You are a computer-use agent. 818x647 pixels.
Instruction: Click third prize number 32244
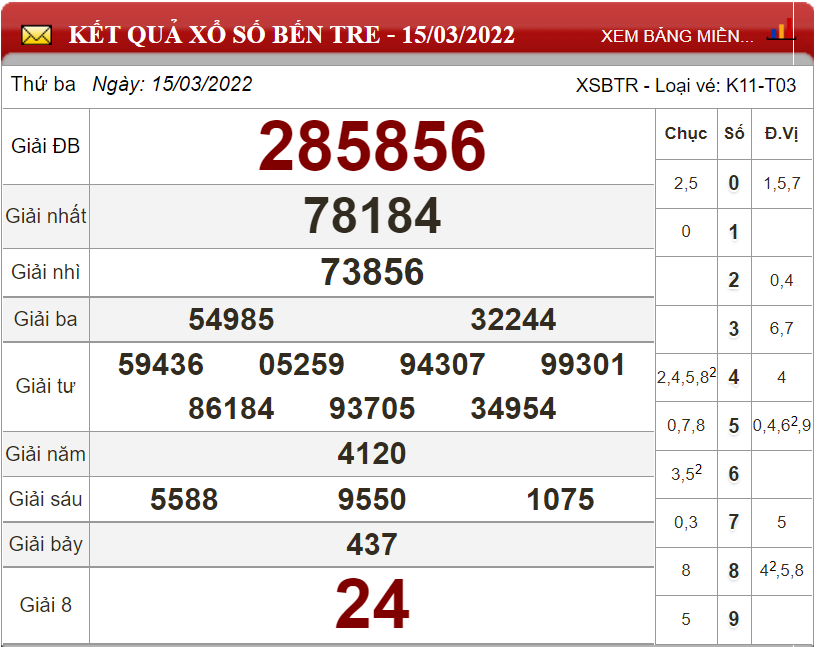coord(513,320)
